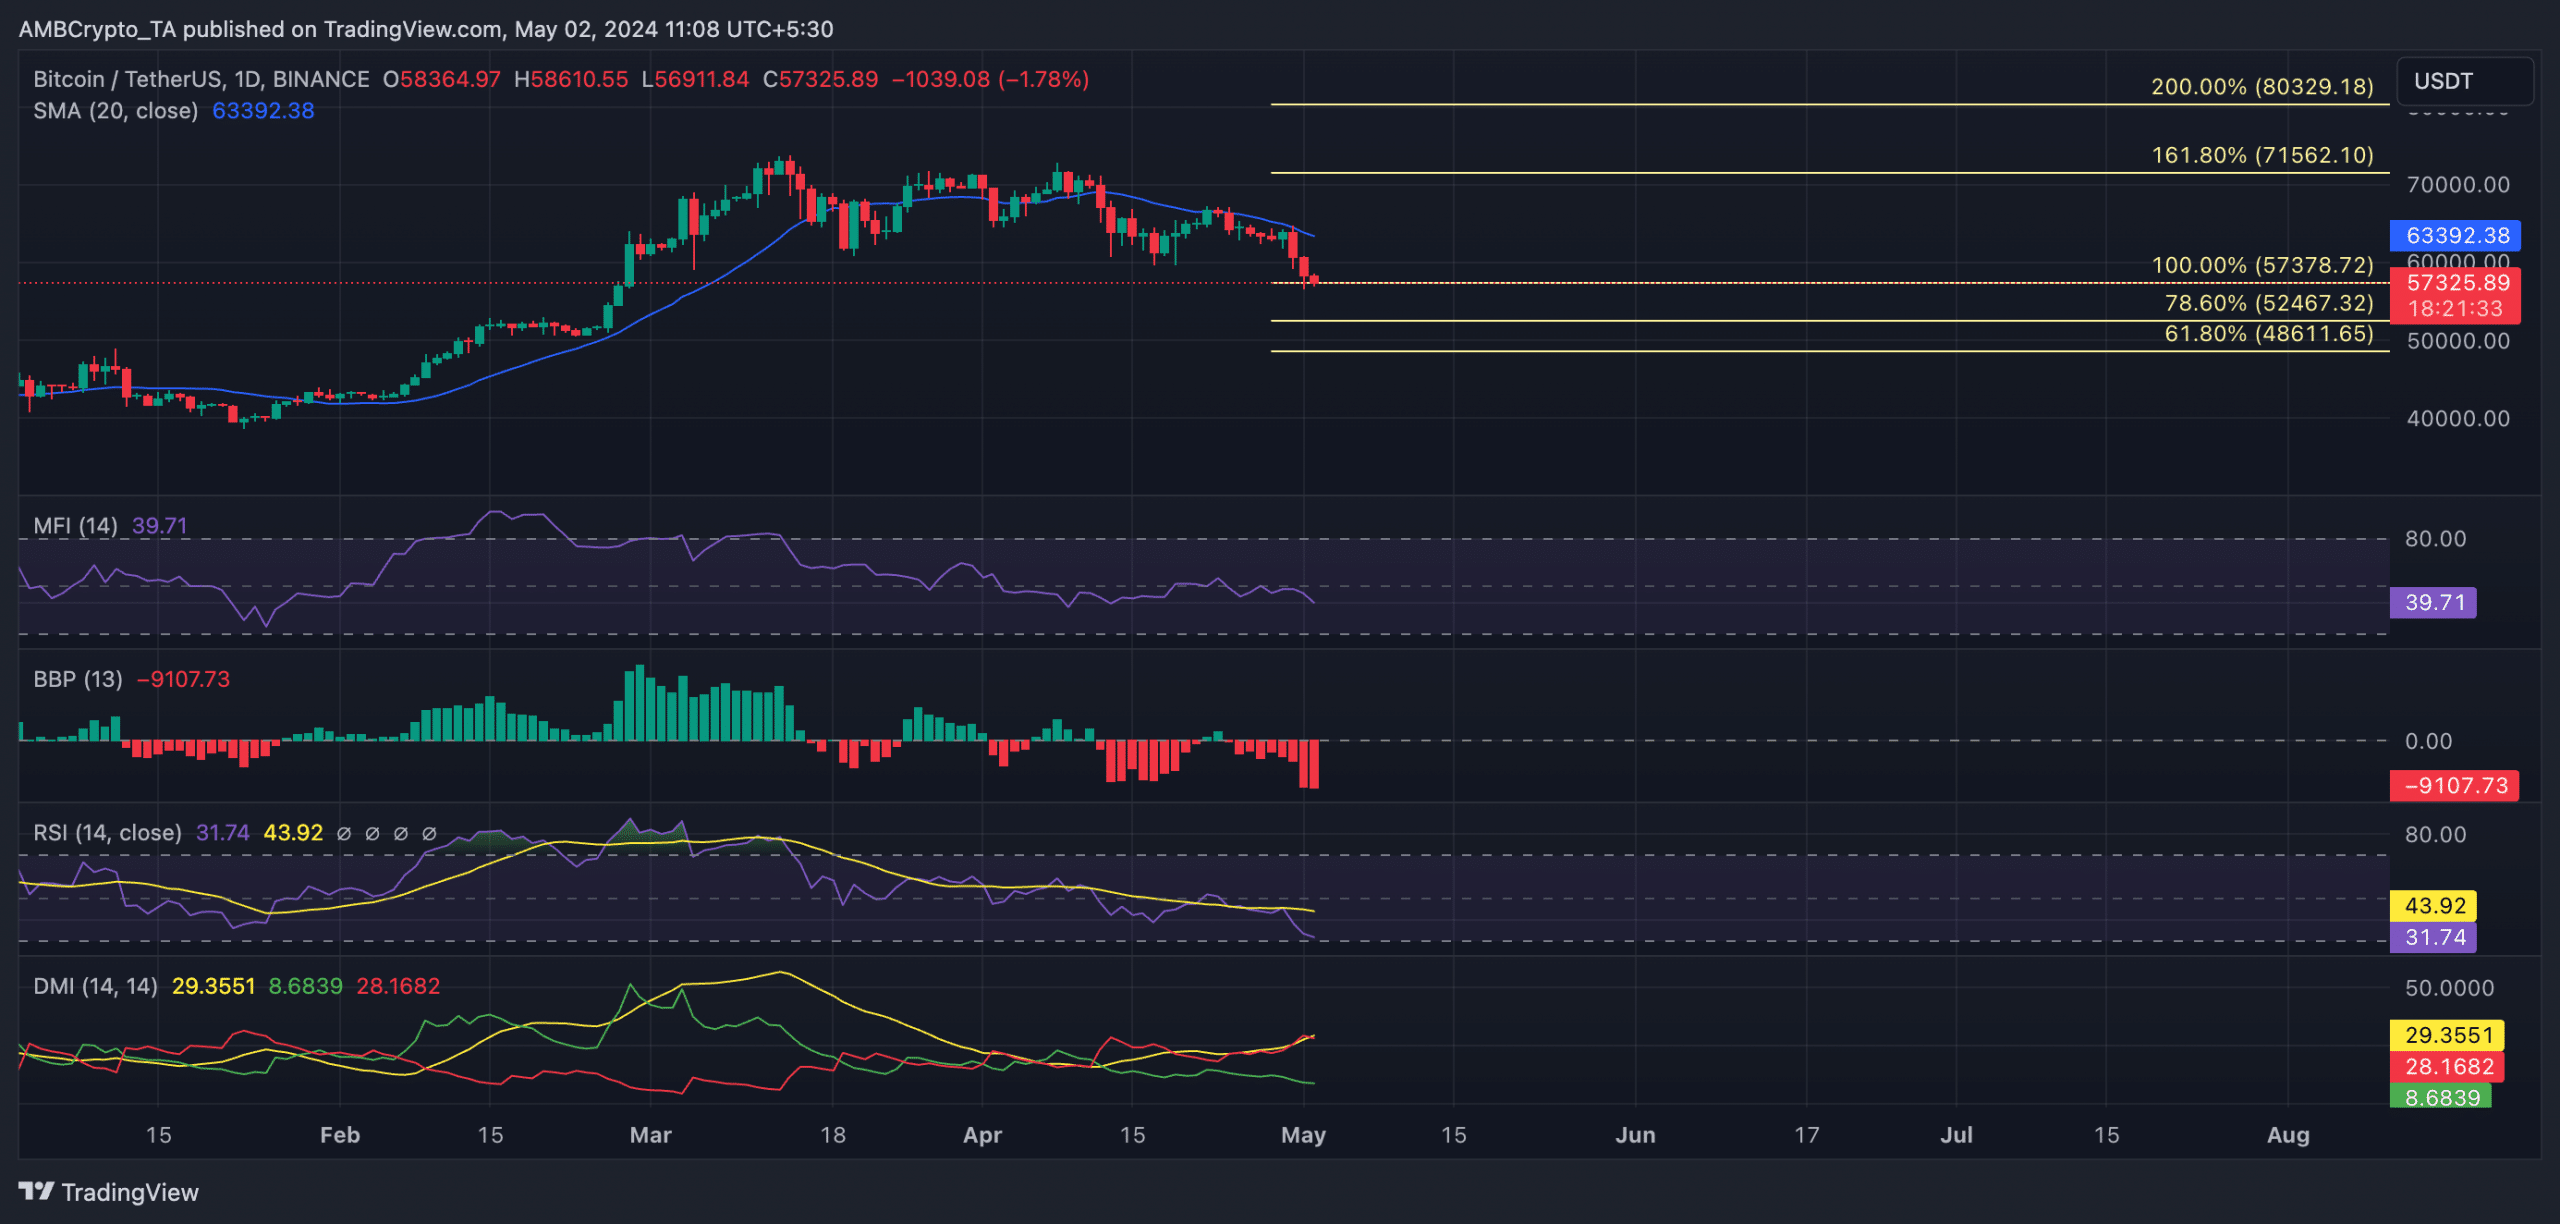The image size is (2560, 1224).
Task: Click the purple 39.71 MFI value tag
Action: [x=2433, y=602]
